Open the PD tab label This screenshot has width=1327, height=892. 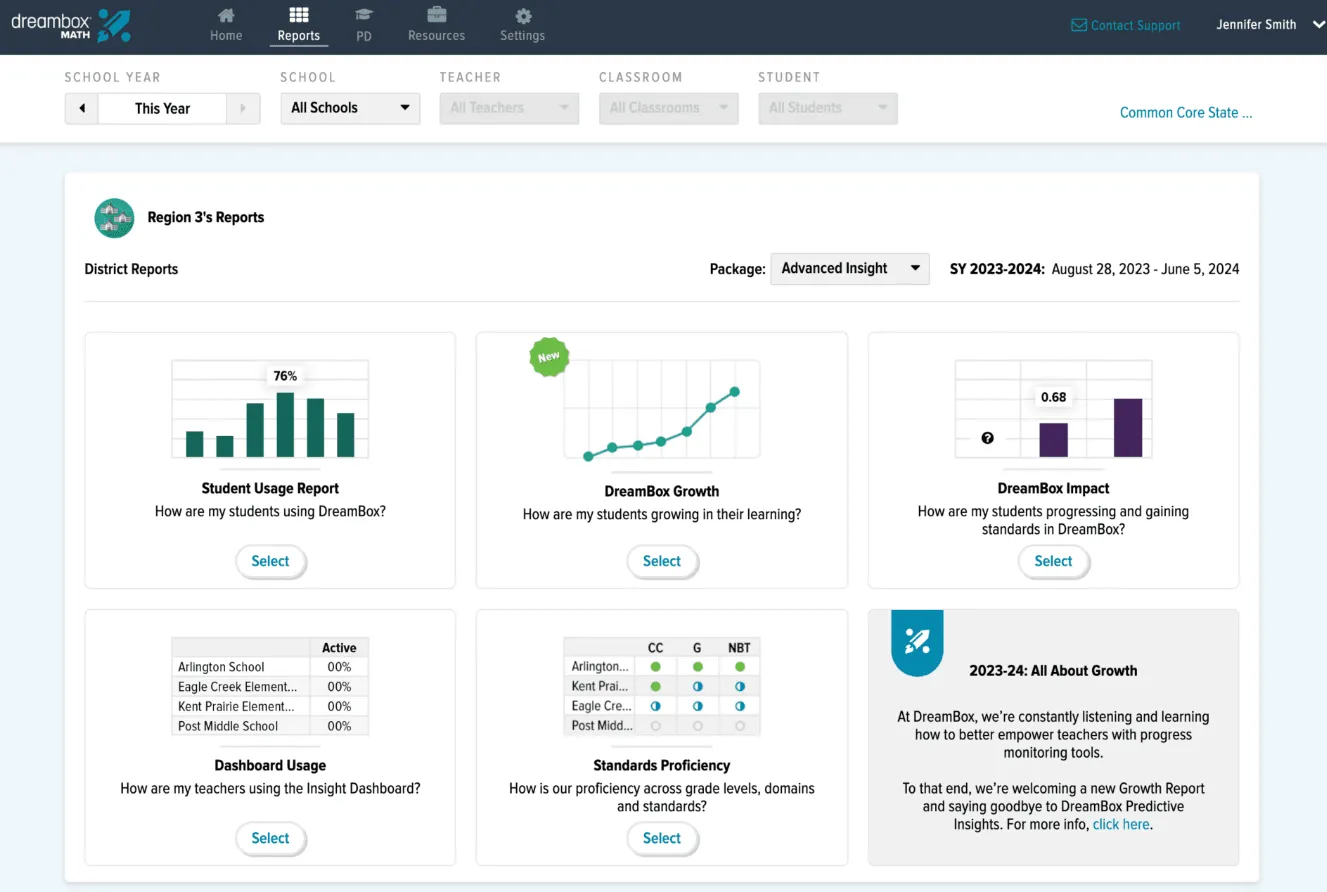tap(364, 36)
